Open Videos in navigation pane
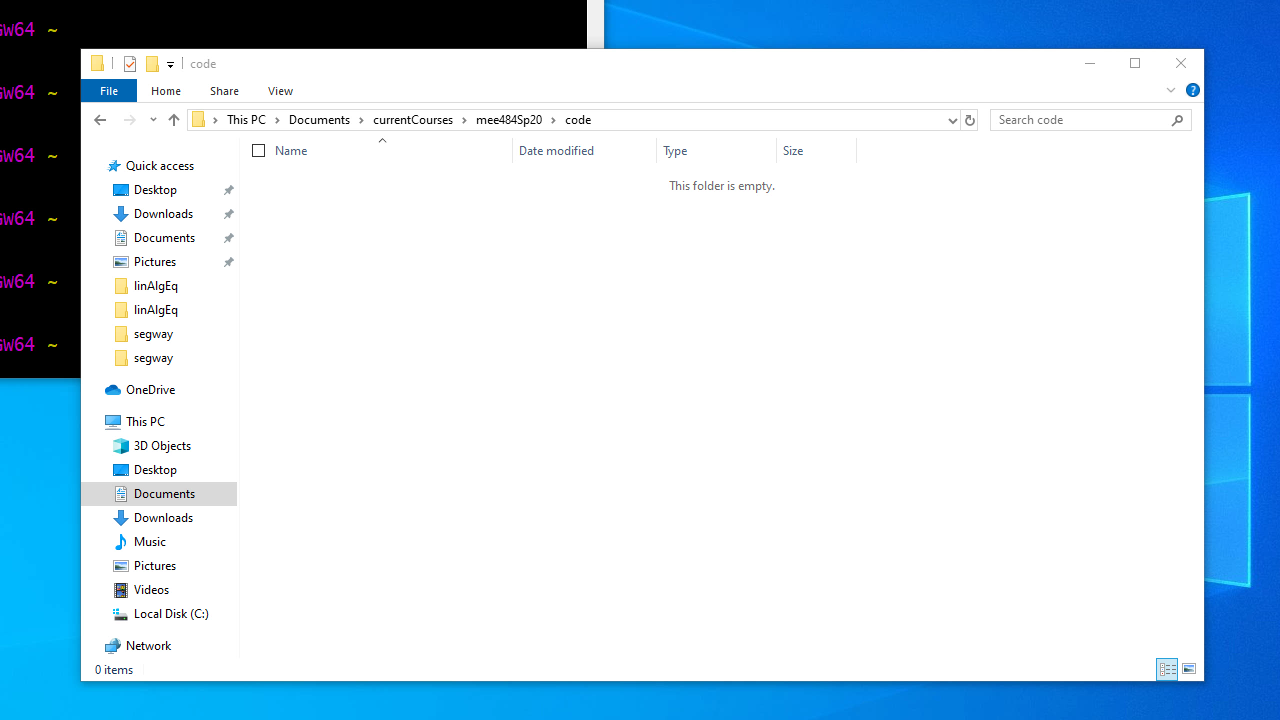Viewport: 1280px width, 720px height. pos(151,590)
